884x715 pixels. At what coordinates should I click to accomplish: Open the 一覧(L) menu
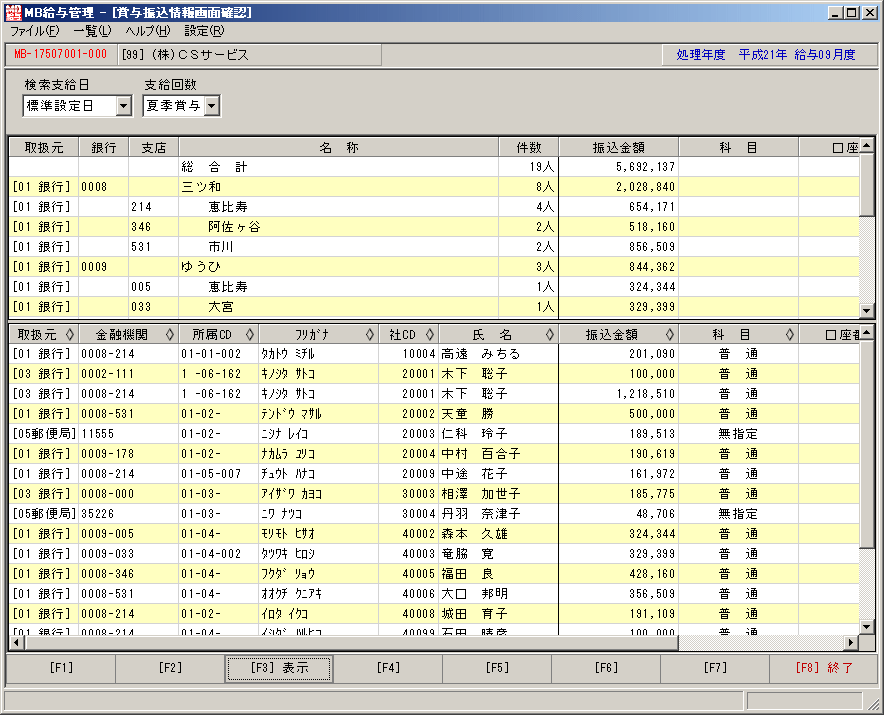[x=92, y=31]
